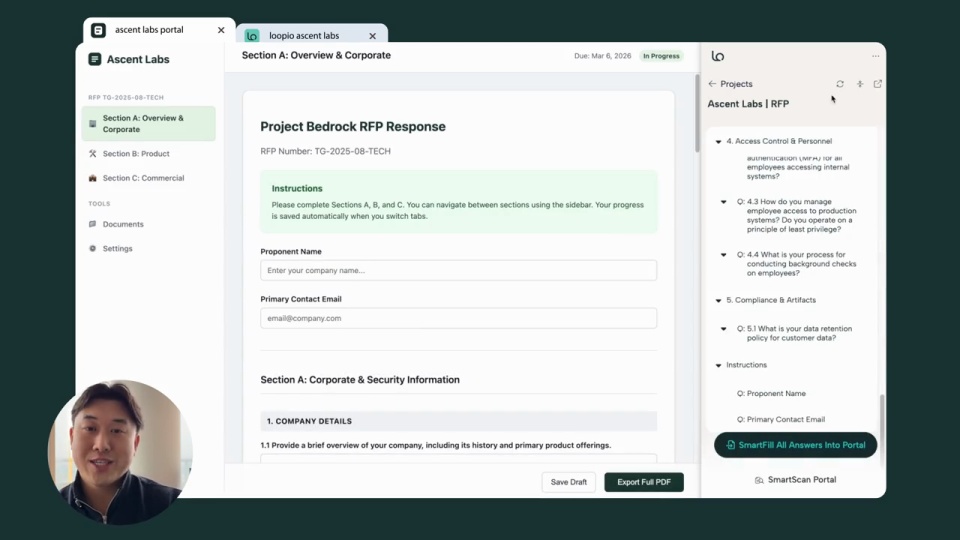Click the loopio ascent labs tab favicon
The height and width of the screenshot is (540, 960).
click(252, 36)
